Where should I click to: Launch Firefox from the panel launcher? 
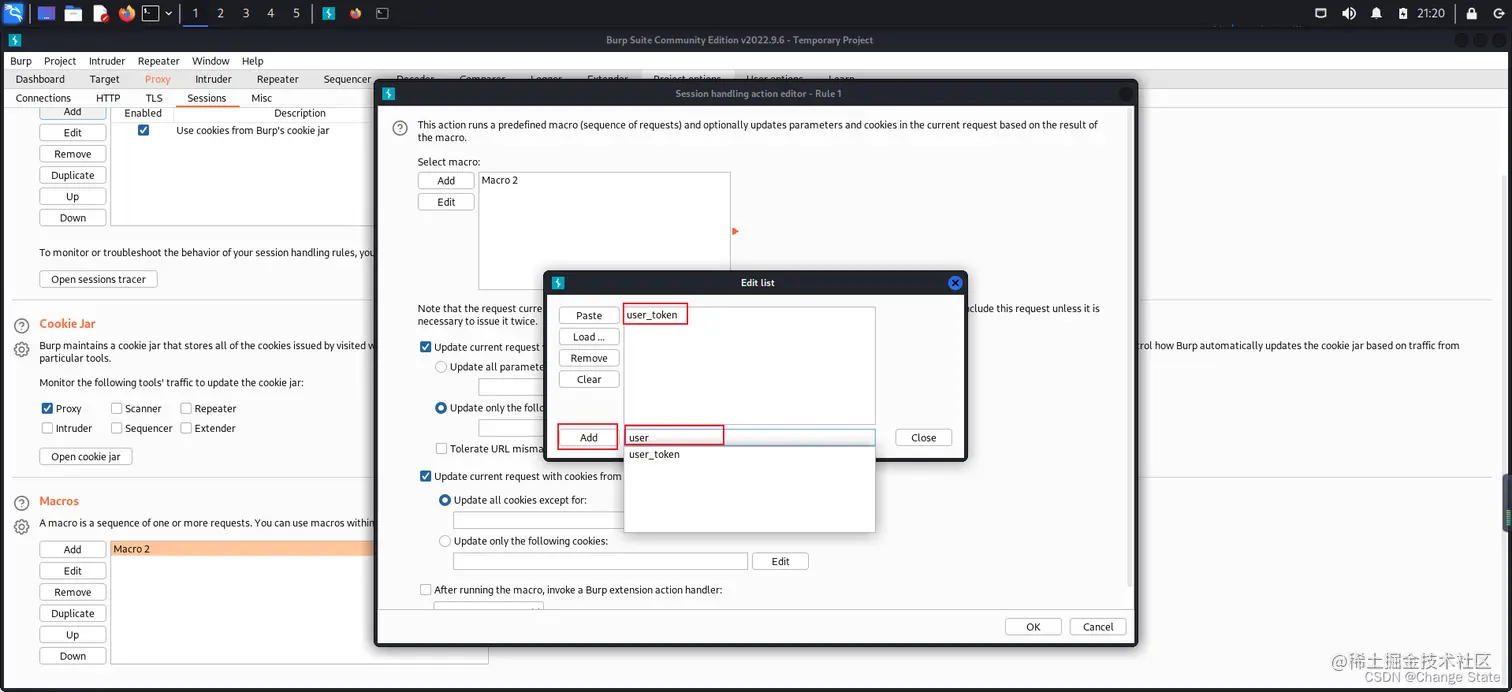126,13
